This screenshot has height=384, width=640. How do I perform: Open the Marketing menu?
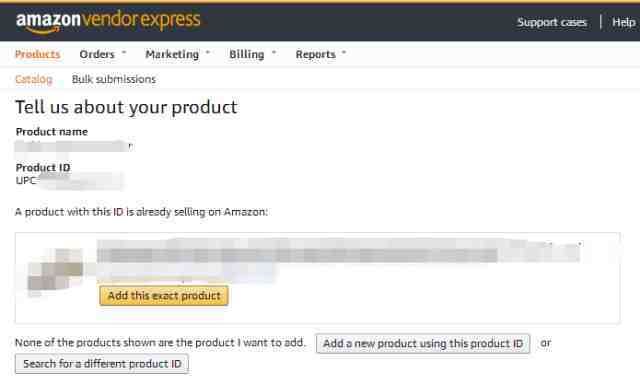[x=172, y=54]
